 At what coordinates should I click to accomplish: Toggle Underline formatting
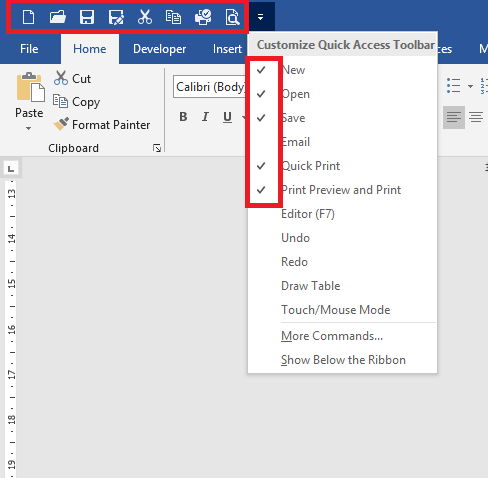click(227, 117)
